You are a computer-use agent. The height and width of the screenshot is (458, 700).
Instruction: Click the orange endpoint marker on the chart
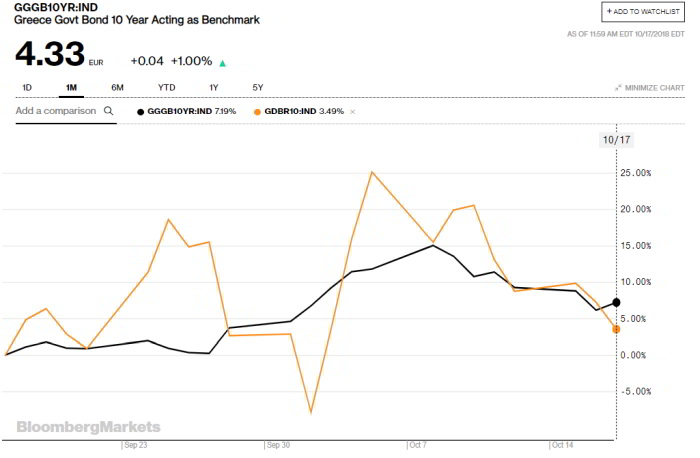[616, 329]
